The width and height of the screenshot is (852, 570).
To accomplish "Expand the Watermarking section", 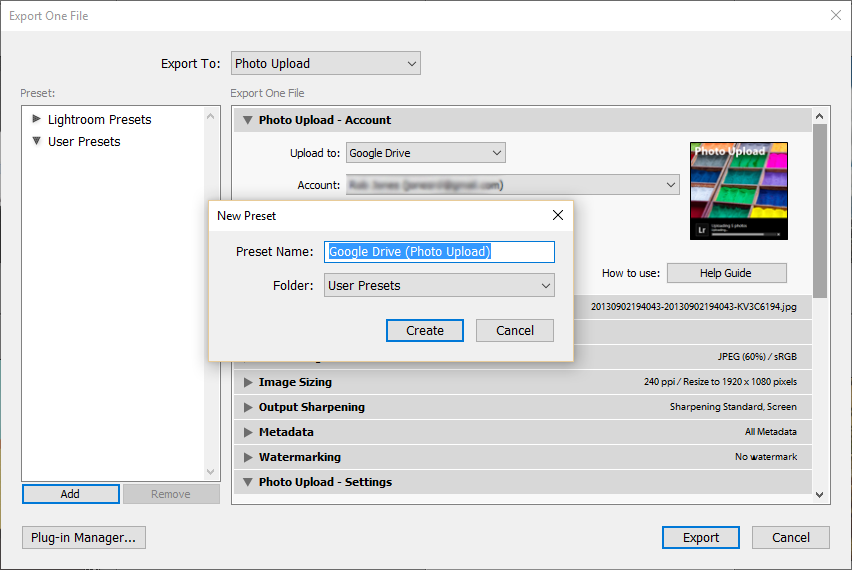I will 247,457.
